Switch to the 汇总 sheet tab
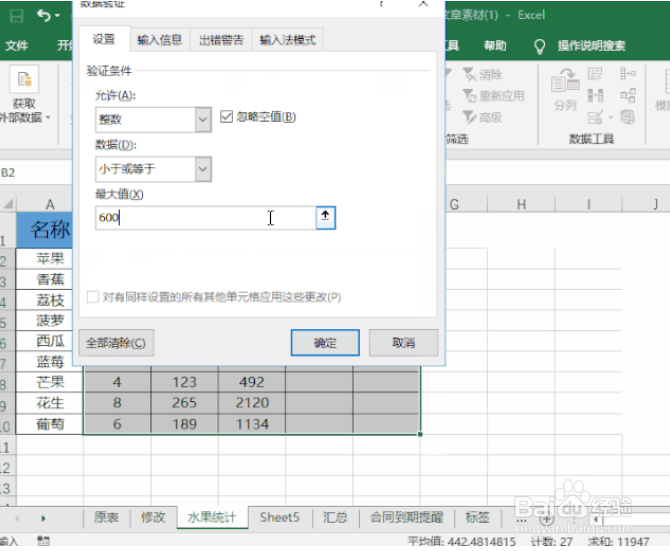 335,518
